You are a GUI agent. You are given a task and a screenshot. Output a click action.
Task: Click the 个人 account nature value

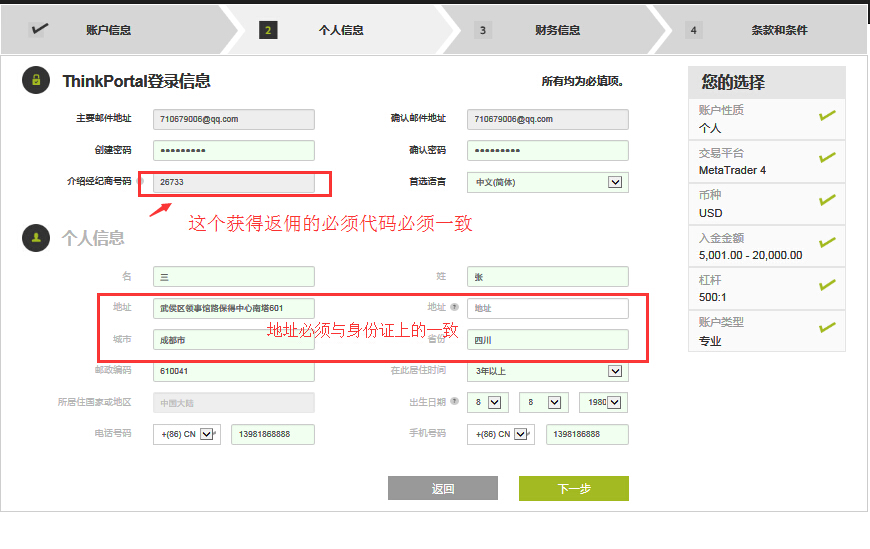[x=710, y=128]
